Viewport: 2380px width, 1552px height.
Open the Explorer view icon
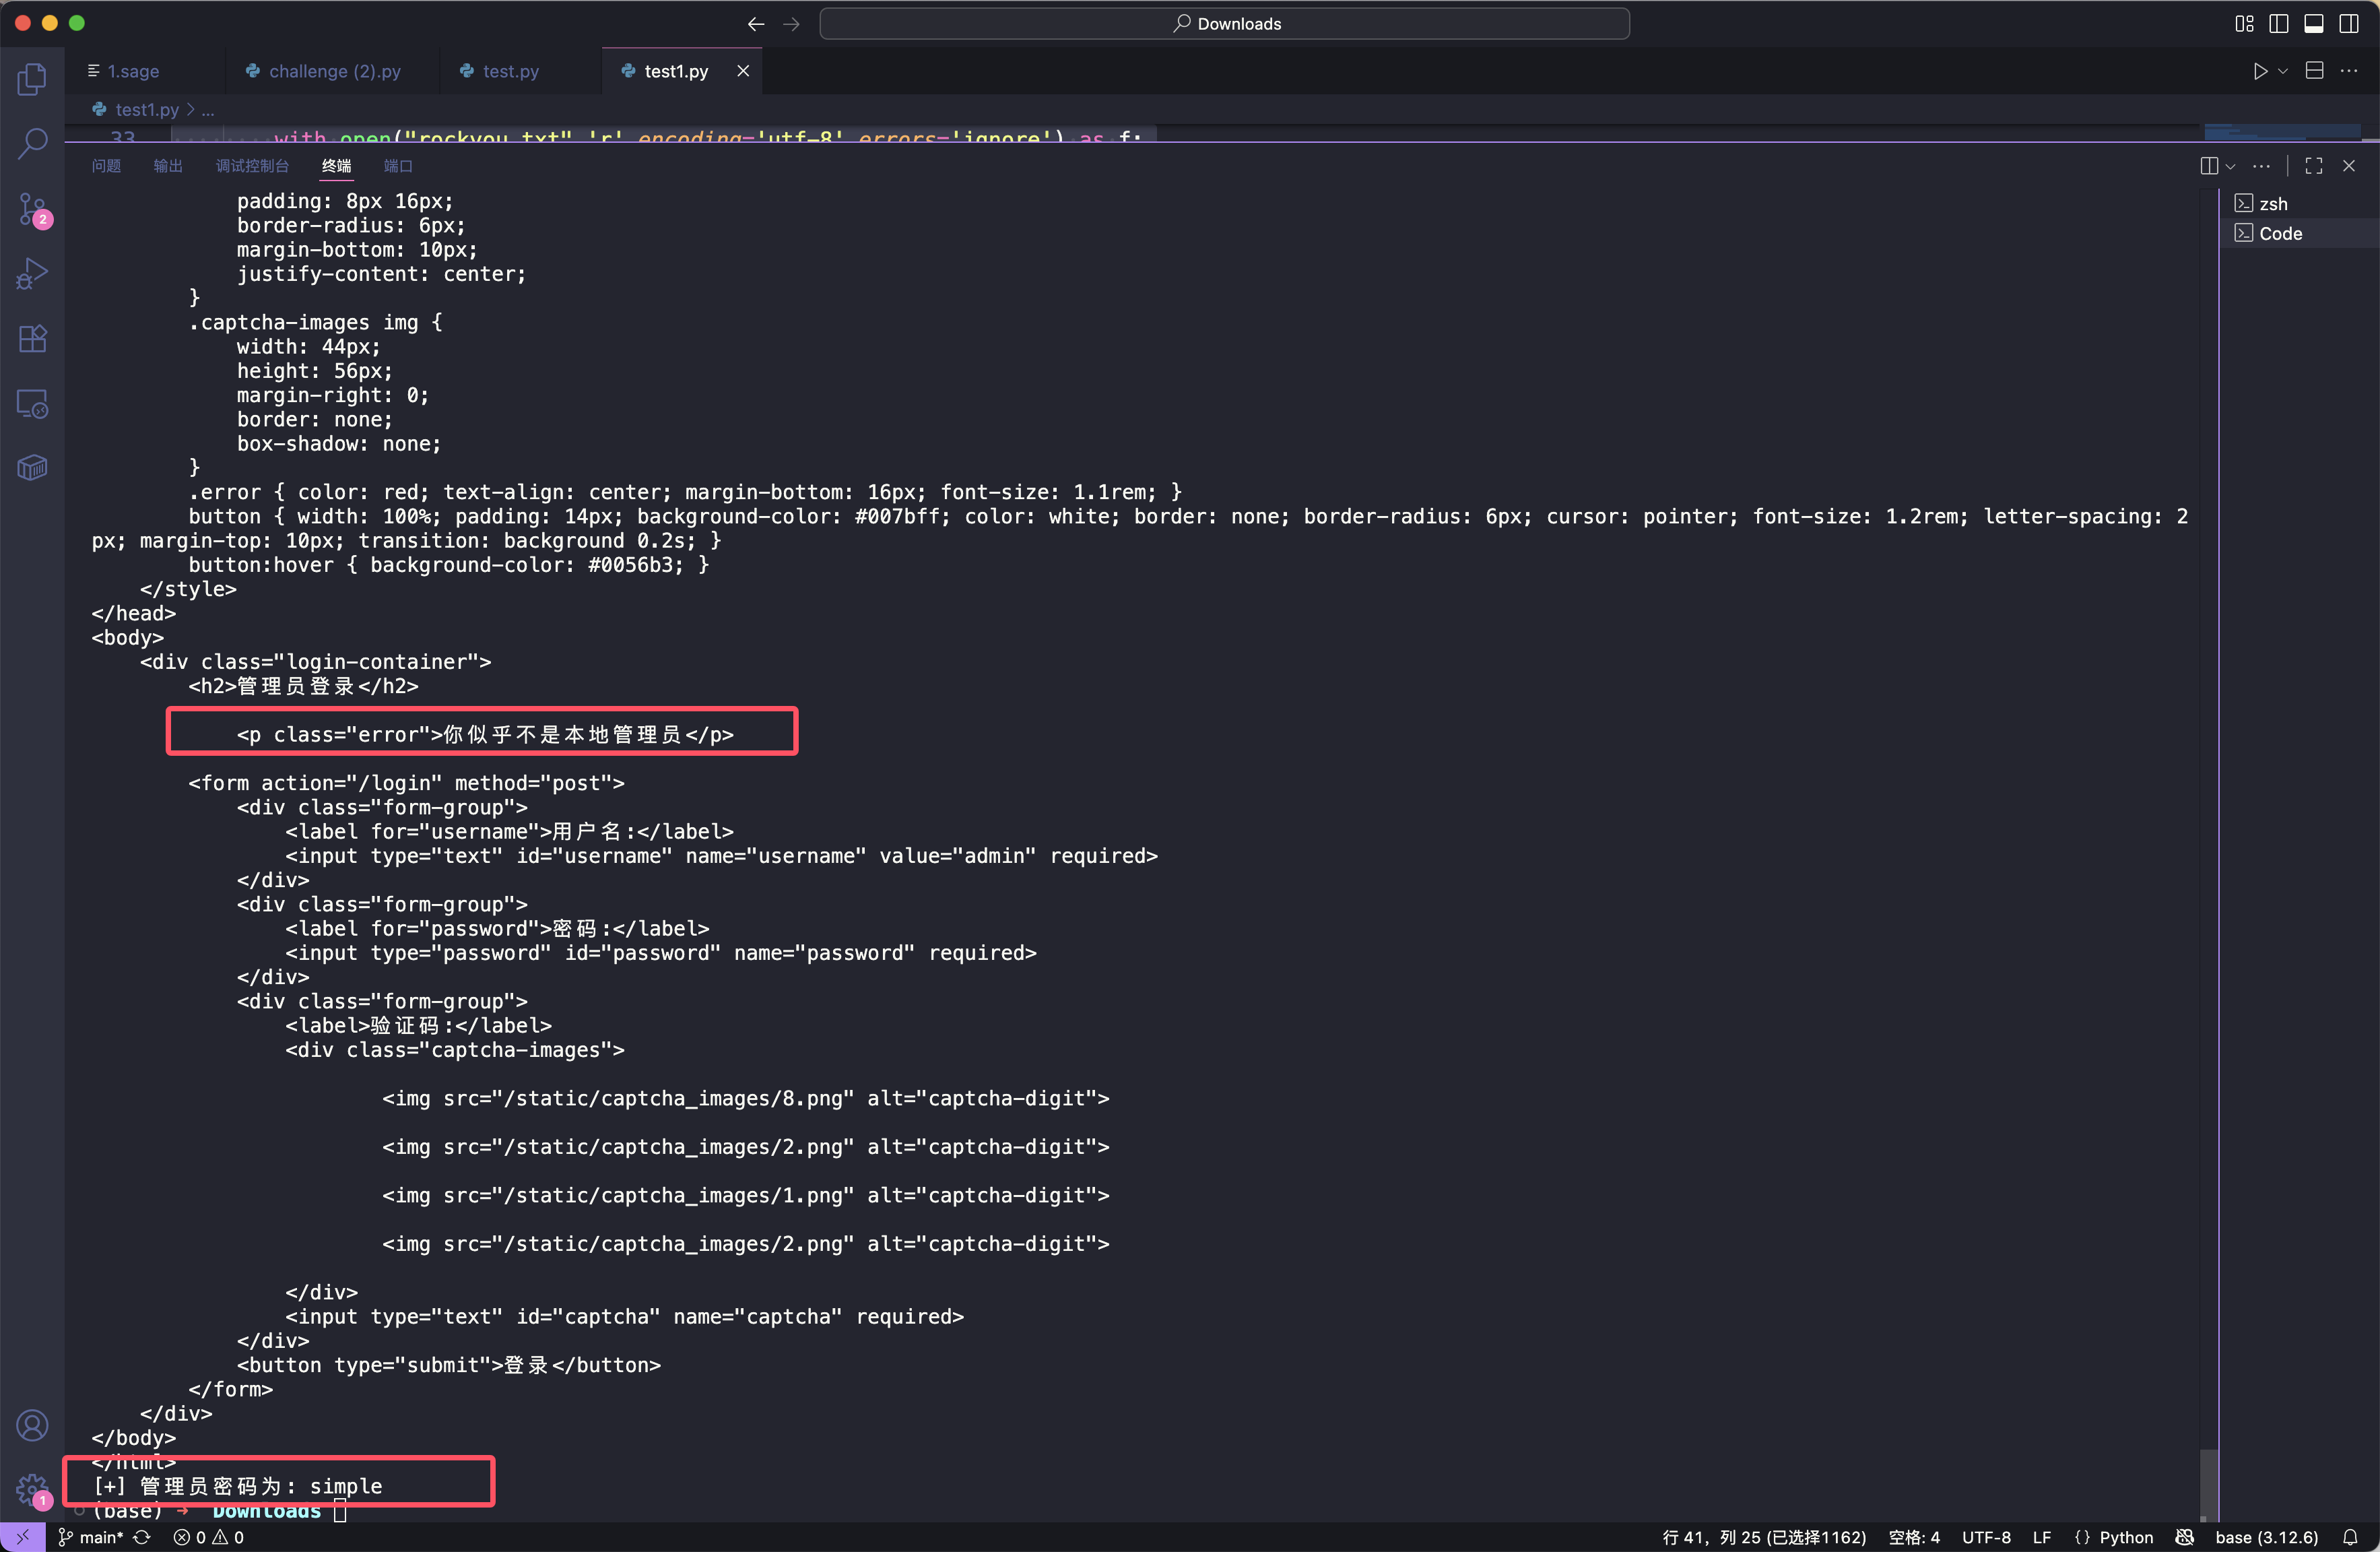point(32,79)
